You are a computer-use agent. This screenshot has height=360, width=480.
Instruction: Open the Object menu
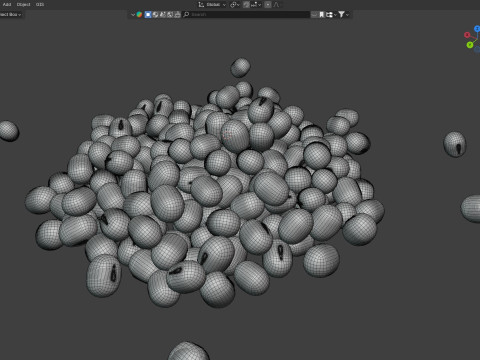[x=23, y=5]
